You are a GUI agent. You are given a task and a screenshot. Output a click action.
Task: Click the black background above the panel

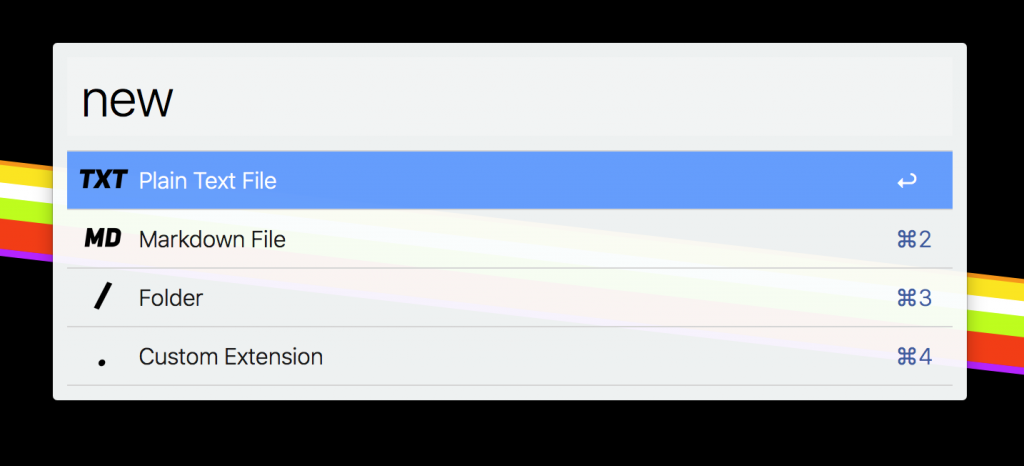(500, 20)
